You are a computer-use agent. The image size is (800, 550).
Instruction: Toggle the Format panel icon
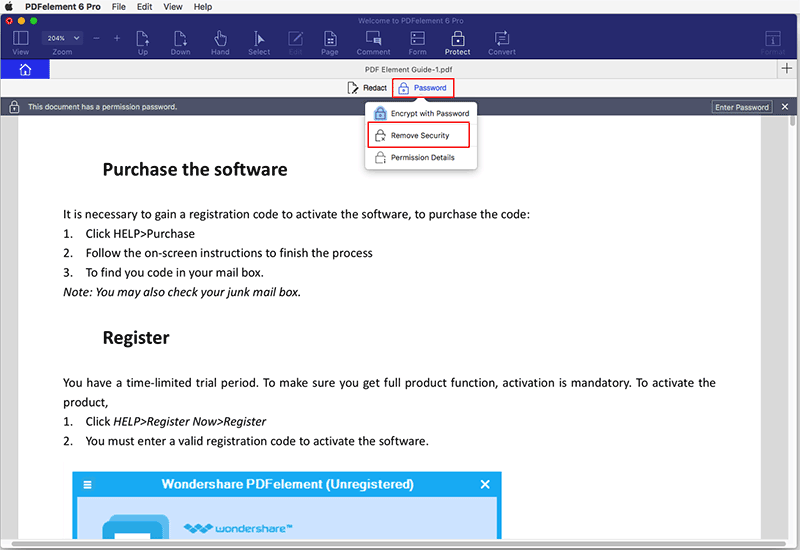click(772, 38)
